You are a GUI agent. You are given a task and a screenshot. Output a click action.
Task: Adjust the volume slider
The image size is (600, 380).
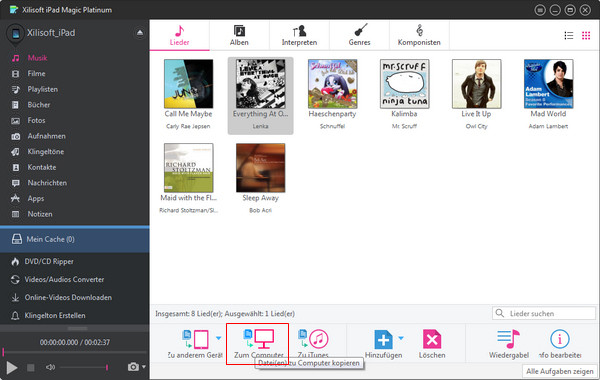pos(84,367)
